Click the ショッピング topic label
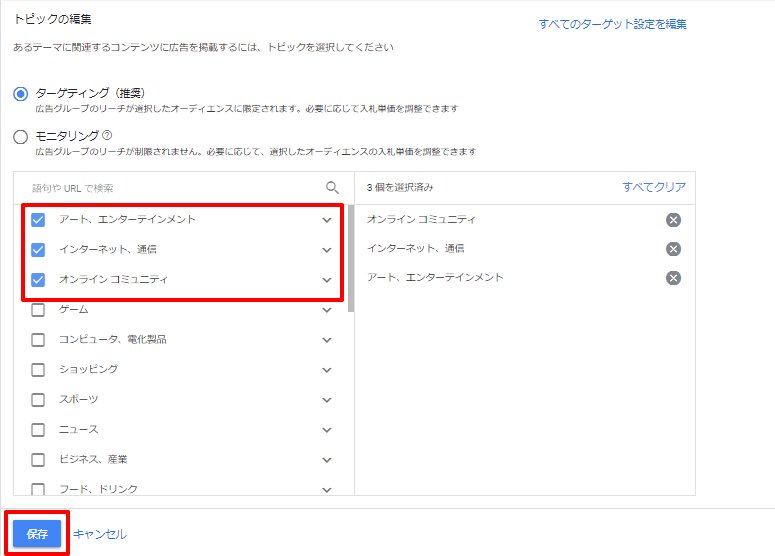775x556 pixels. pyautogui.click(x=88, y=370)
